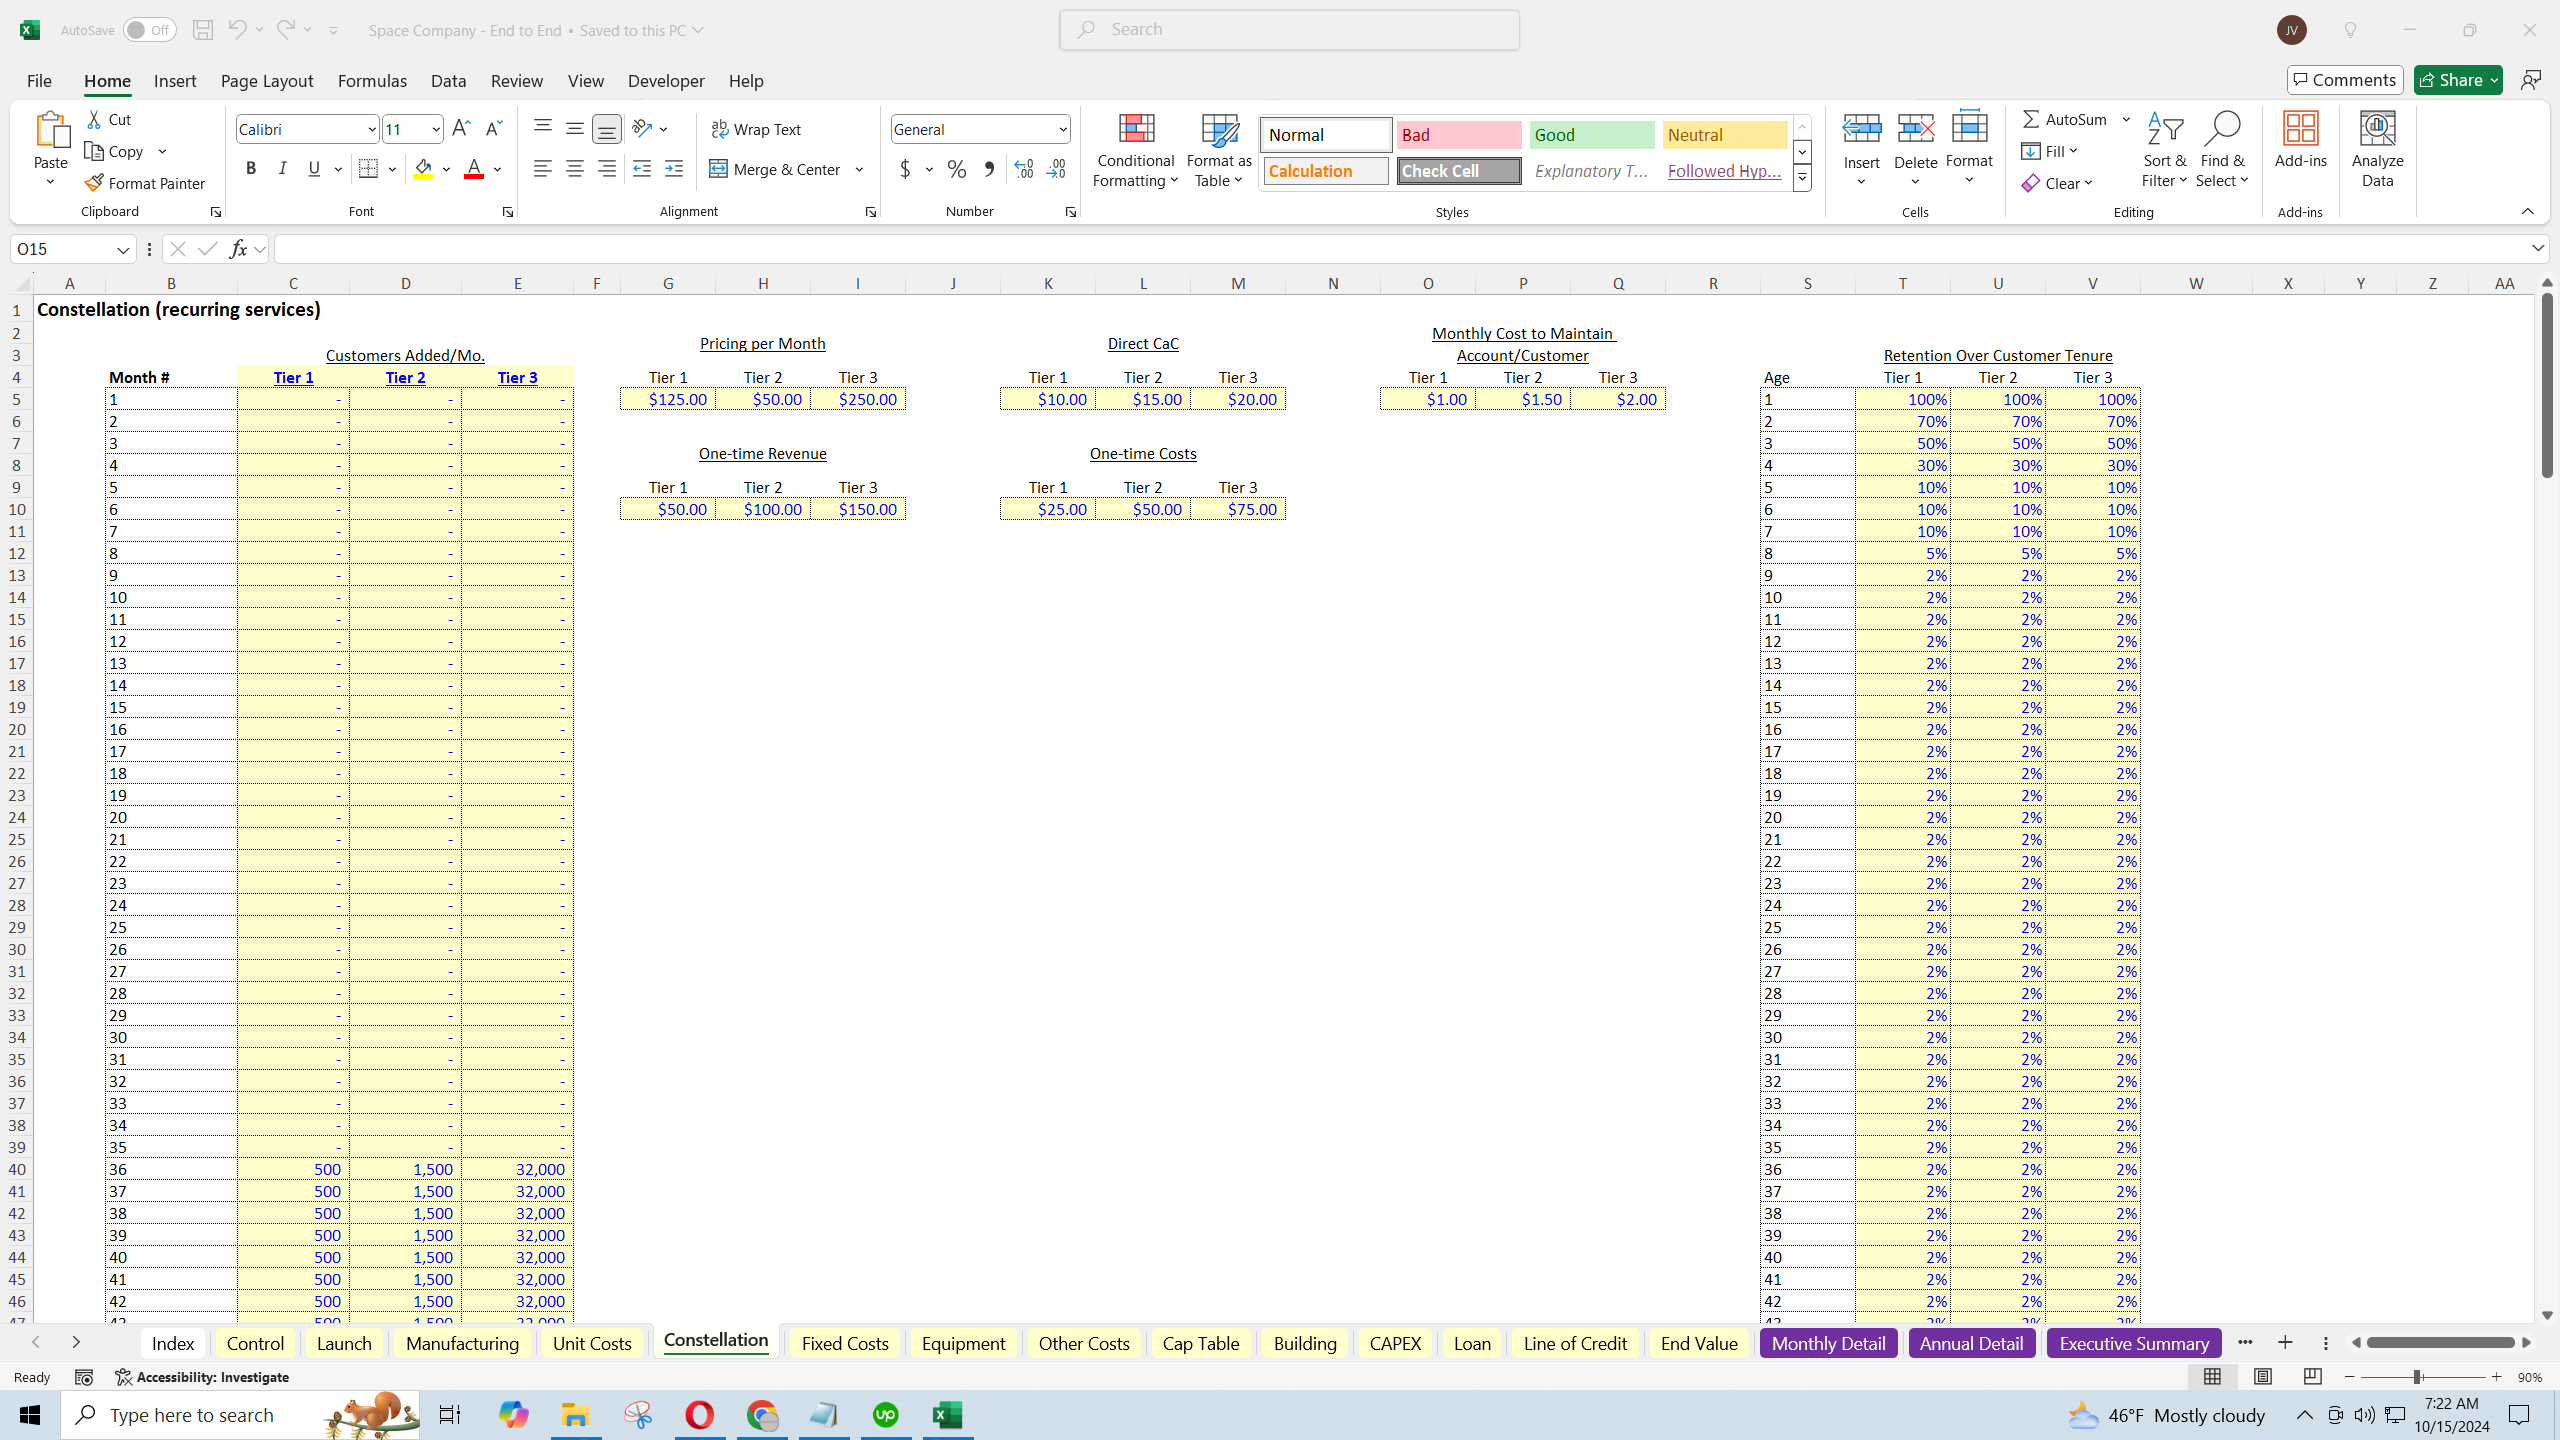Viewport: 2560px width, 1440px height.
Task: Apply Percent Style format
Action: click(957, 169)
